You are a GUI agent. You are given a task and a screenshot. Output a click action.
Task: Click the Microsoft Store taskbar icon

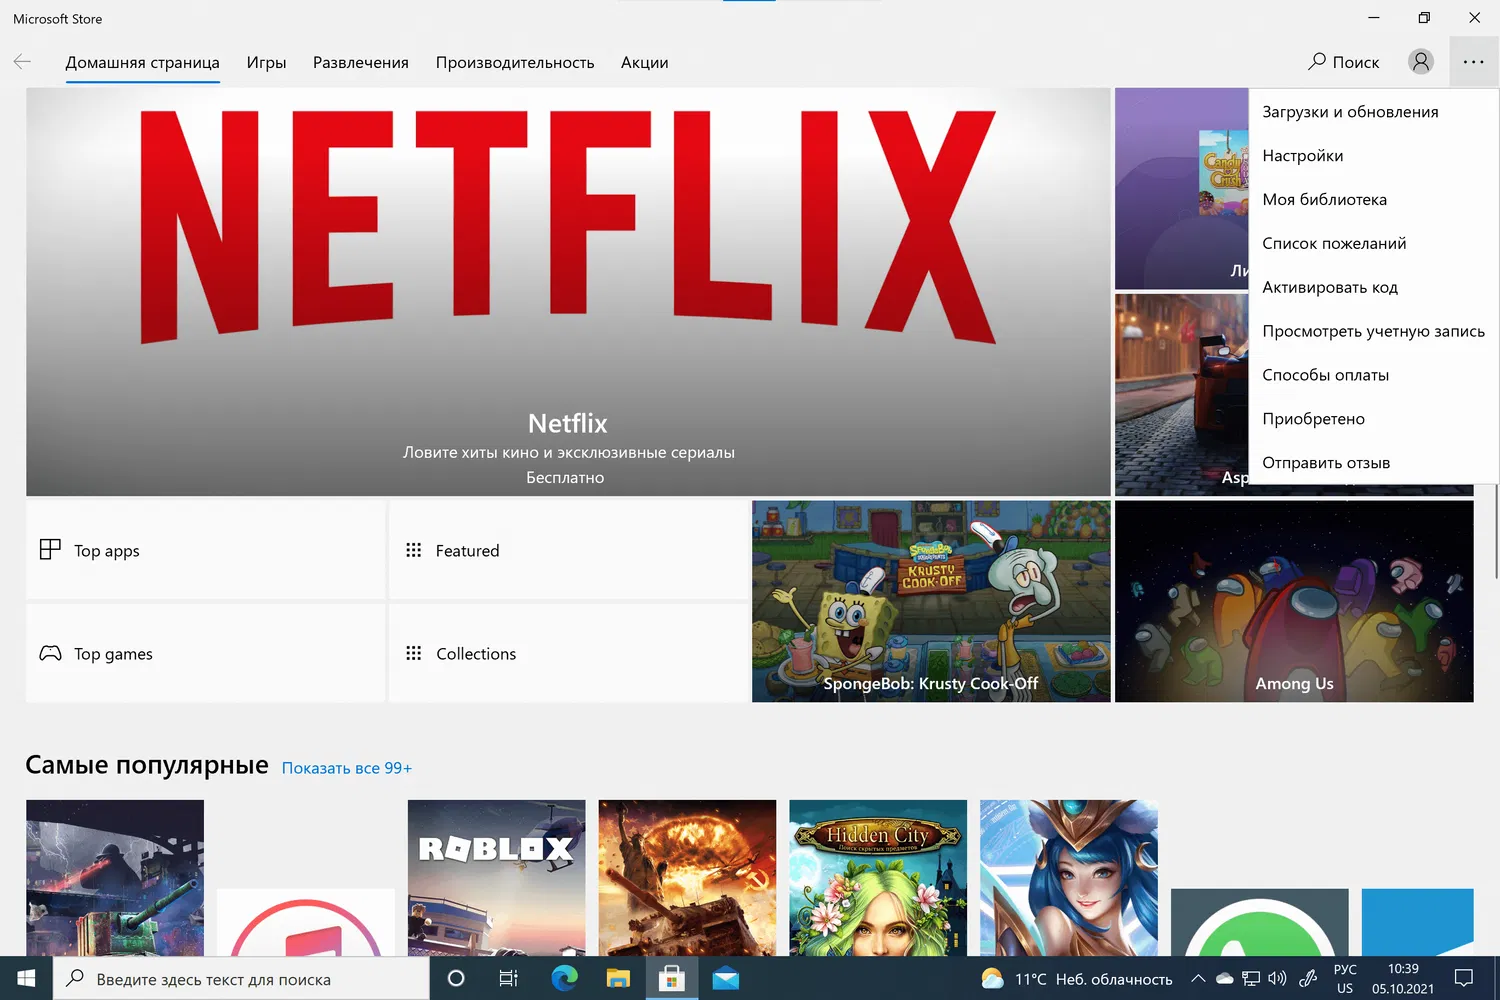(x=672, y=978)
